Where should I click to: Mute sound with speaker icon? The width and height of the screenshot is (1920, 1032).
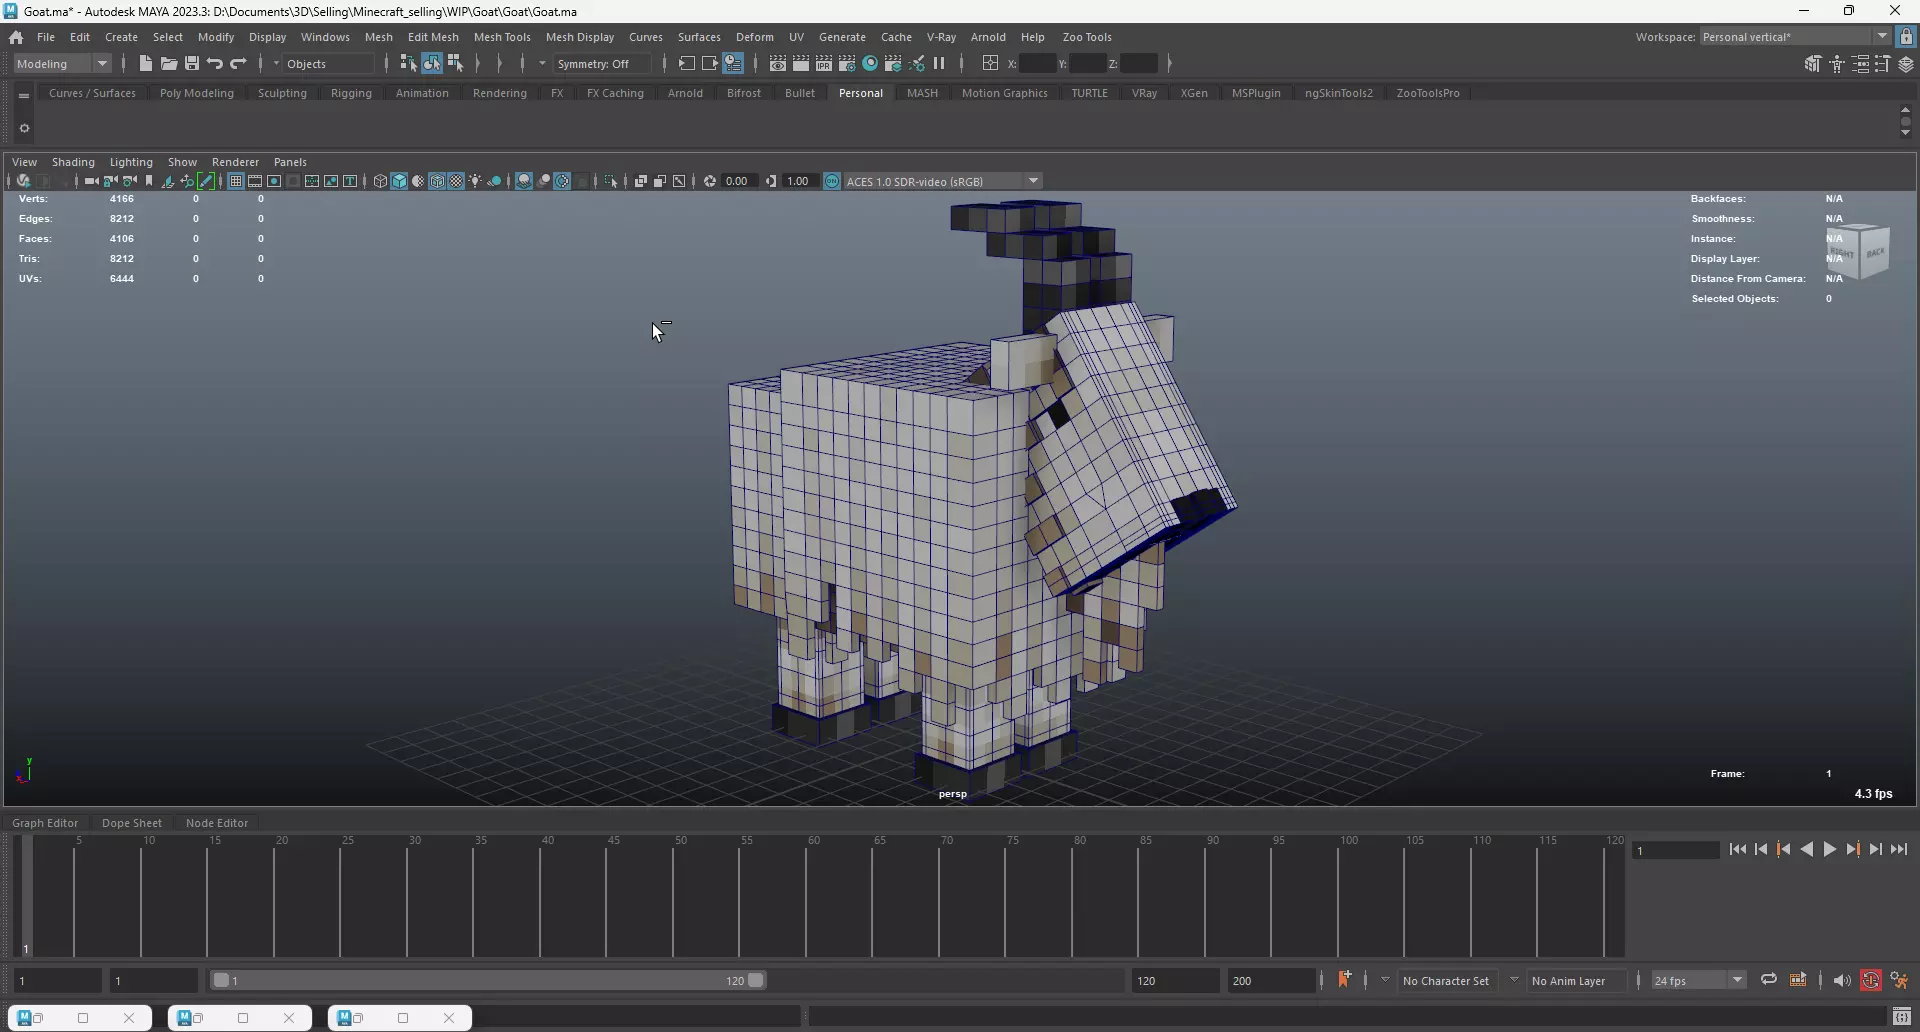[x=1842, y=981]
